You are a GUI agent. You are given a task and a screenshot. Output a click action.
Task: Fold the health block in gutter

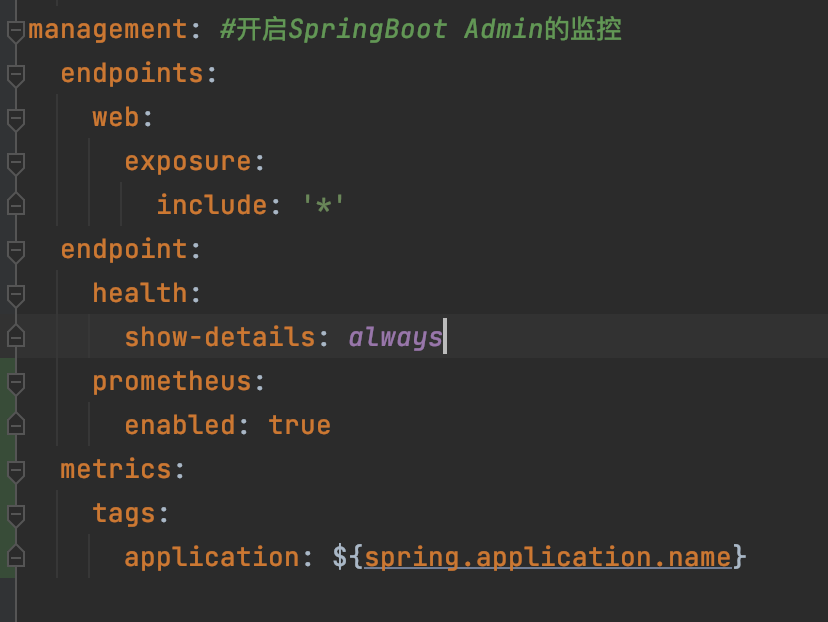pyautogui.click(x=16, y=296)
